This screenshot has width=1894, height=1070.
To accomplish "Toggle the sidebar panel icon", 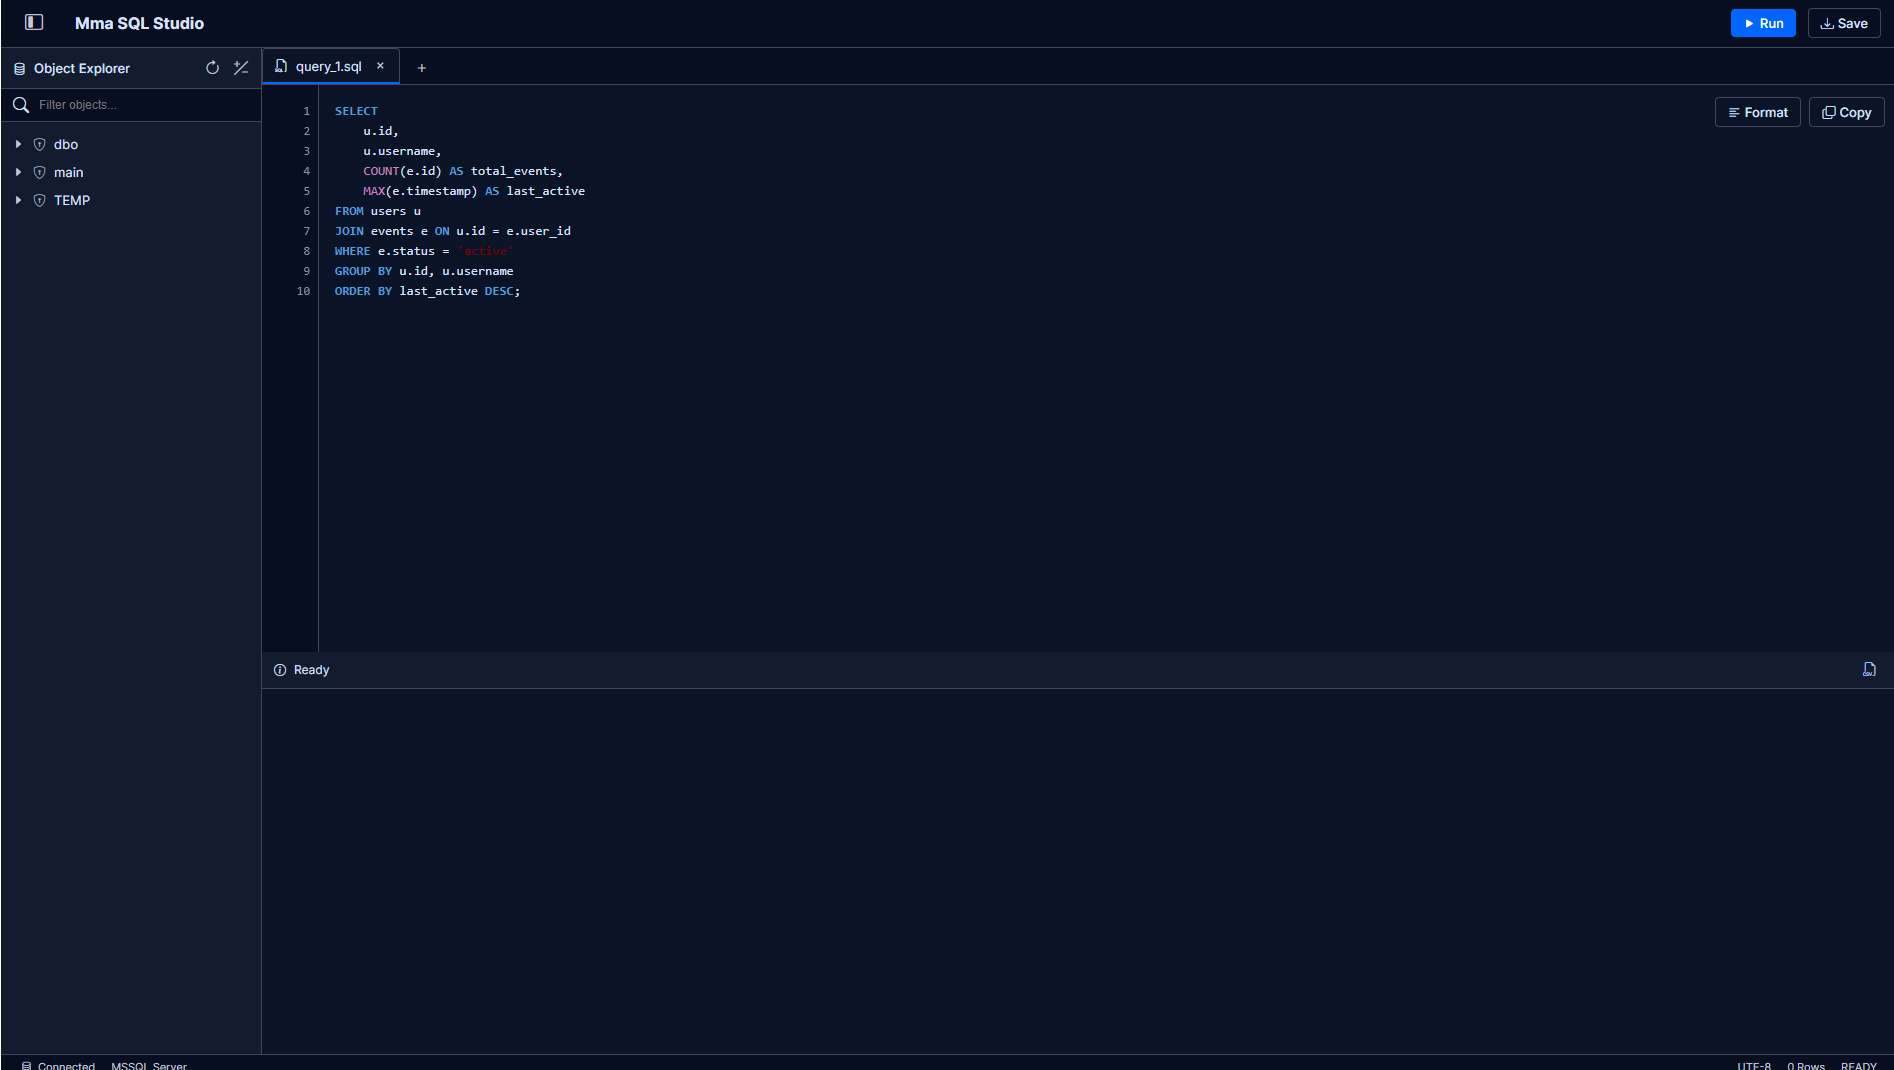I will [34, 22].
